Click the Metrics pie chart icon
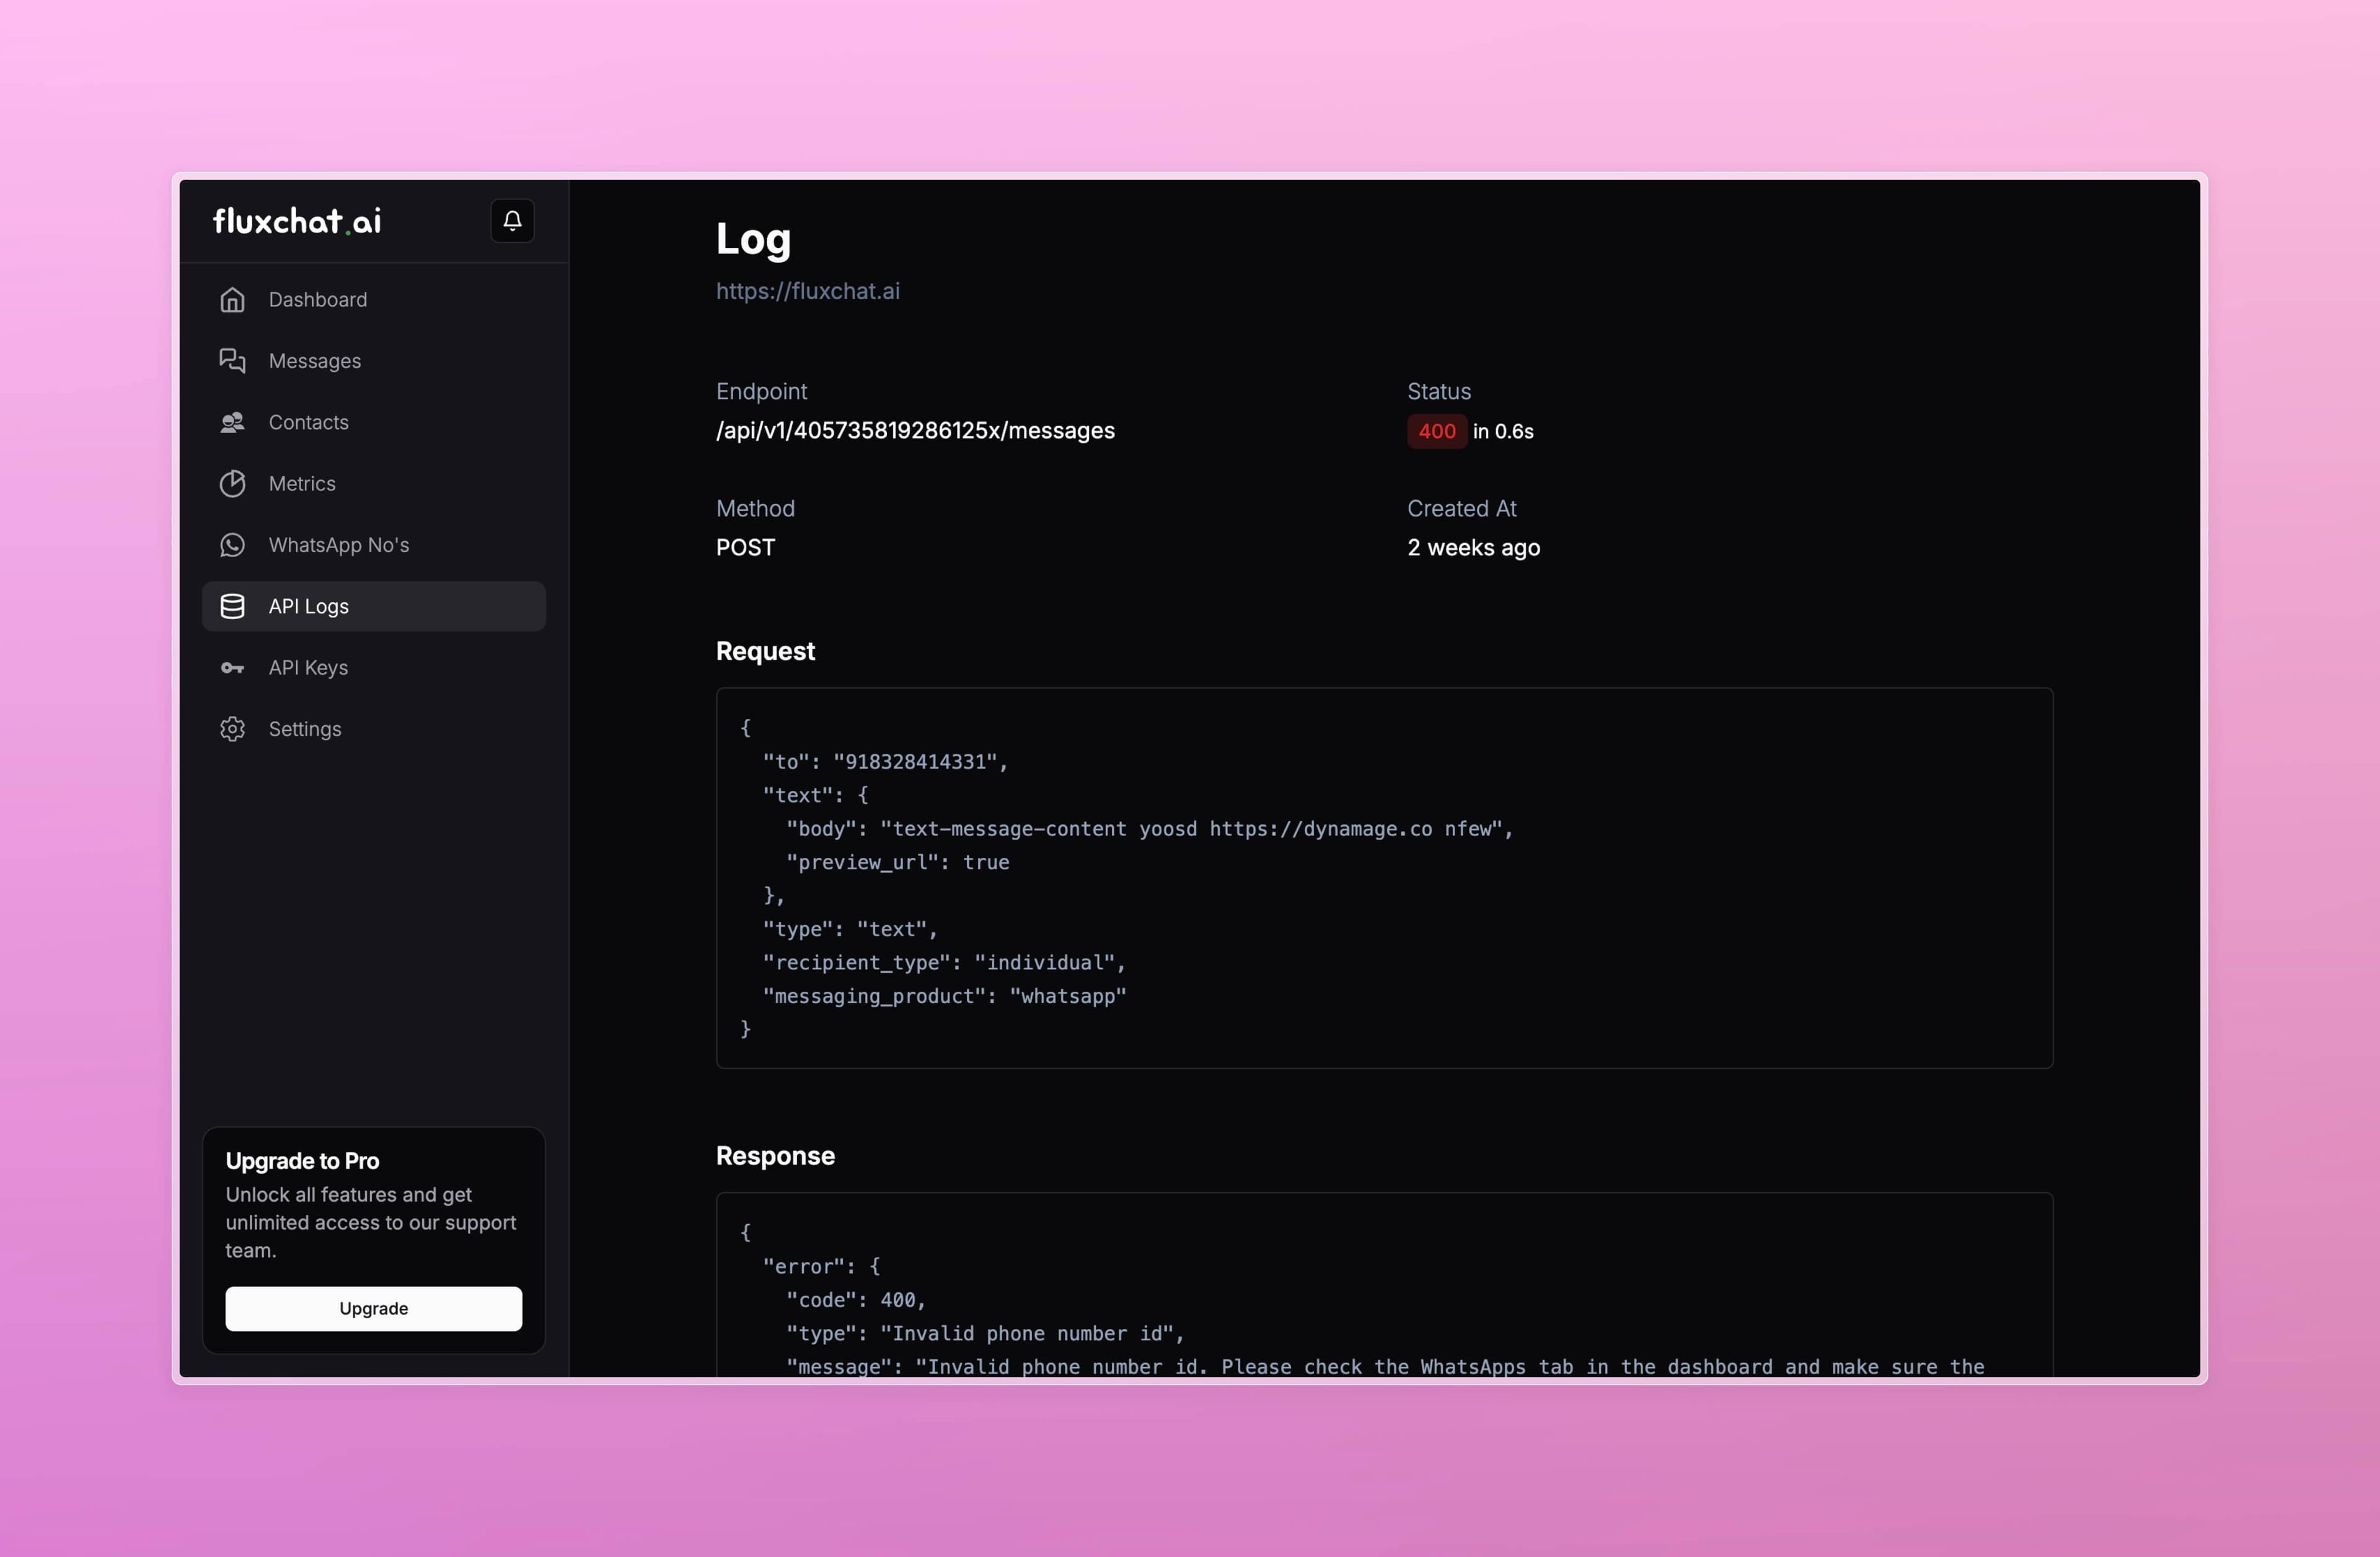 (232, 484)
